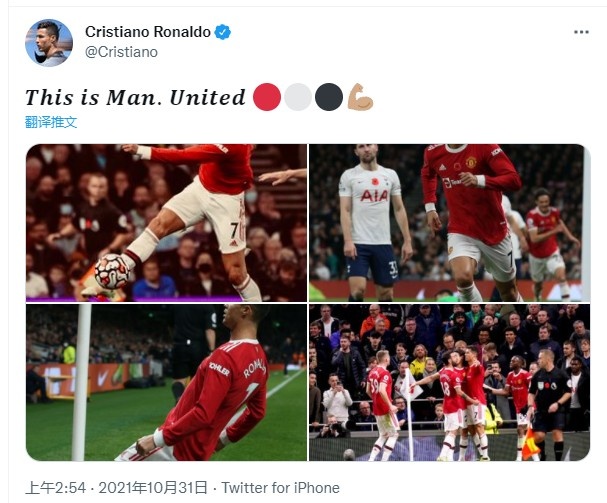Screen dimensions: 607x503
Task: Click the date 2021年10月31日
Action: tap(153, 488)
